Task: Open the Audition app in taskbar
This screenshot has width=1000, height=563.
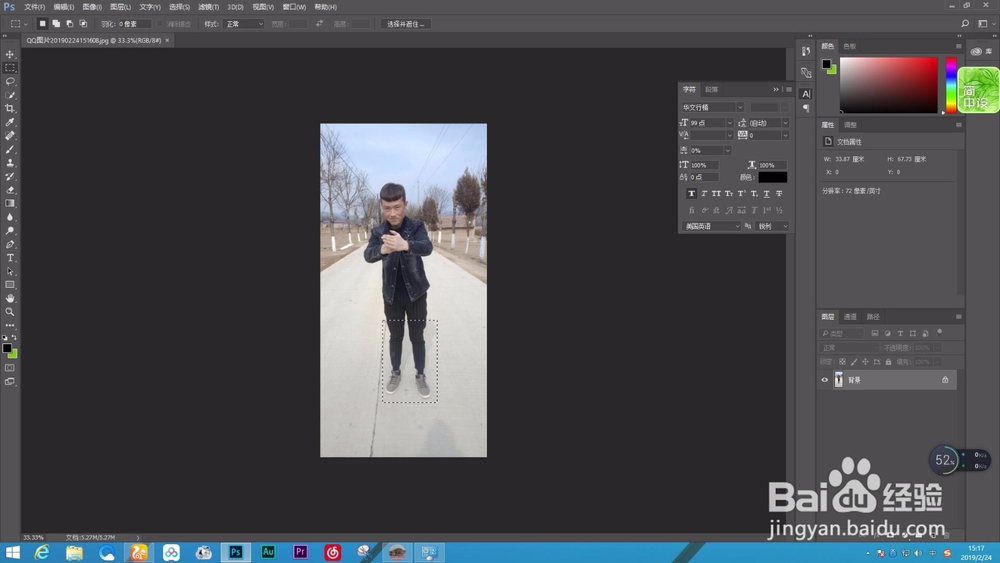Action: tap(268, 552)
